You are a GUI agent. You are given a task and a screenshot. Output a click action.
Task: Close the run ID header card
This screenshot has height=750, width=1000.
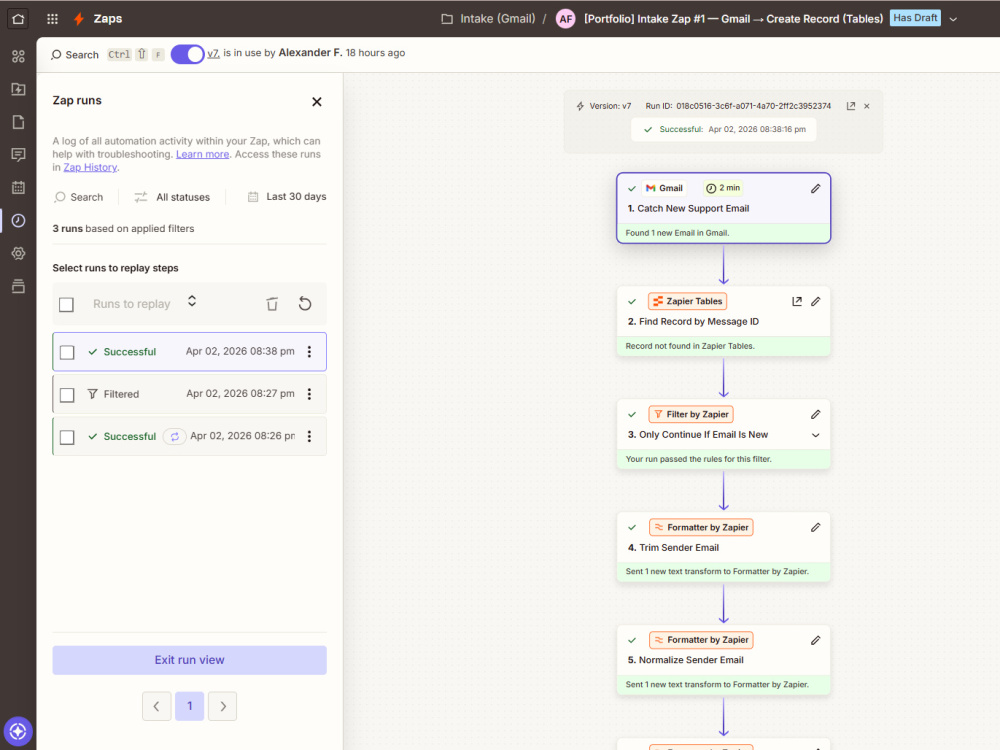pyautogui.click(x=867, y=106)
